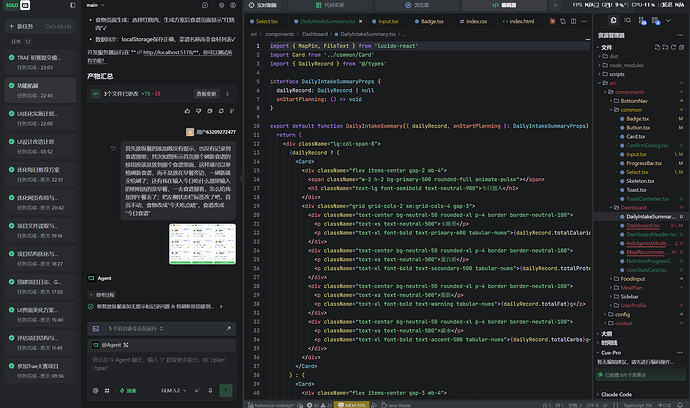Click the hash context toggle in chat input
Screen dimensions: 690x408
107,390
